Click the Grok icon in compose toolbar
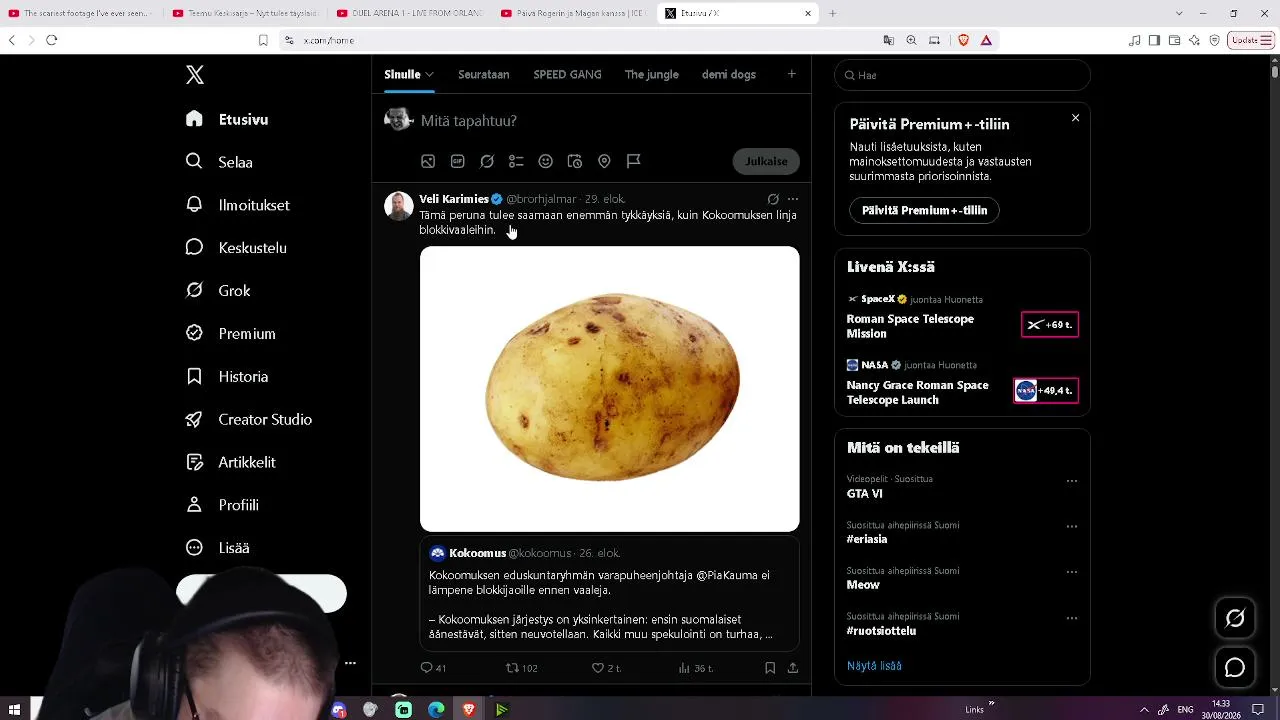This screenshot has height=720, width=1280. click(487, 161)
